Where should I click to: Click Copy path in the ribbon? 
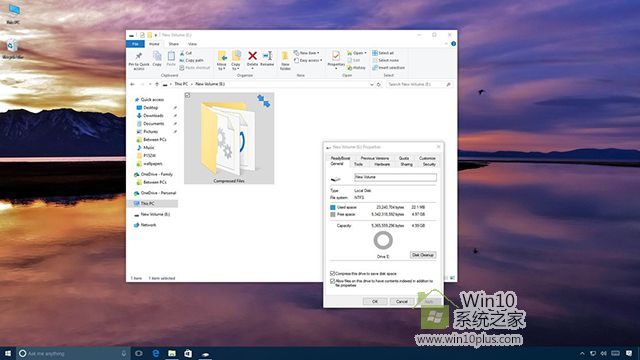coord(191,60)
